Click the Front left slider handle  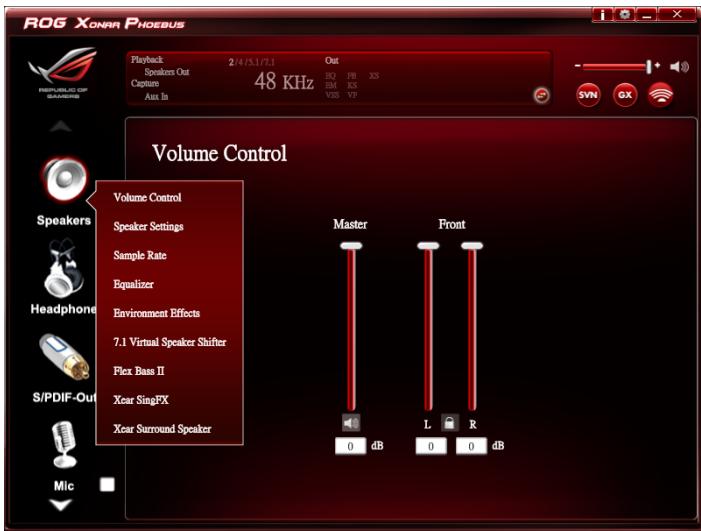428,245
